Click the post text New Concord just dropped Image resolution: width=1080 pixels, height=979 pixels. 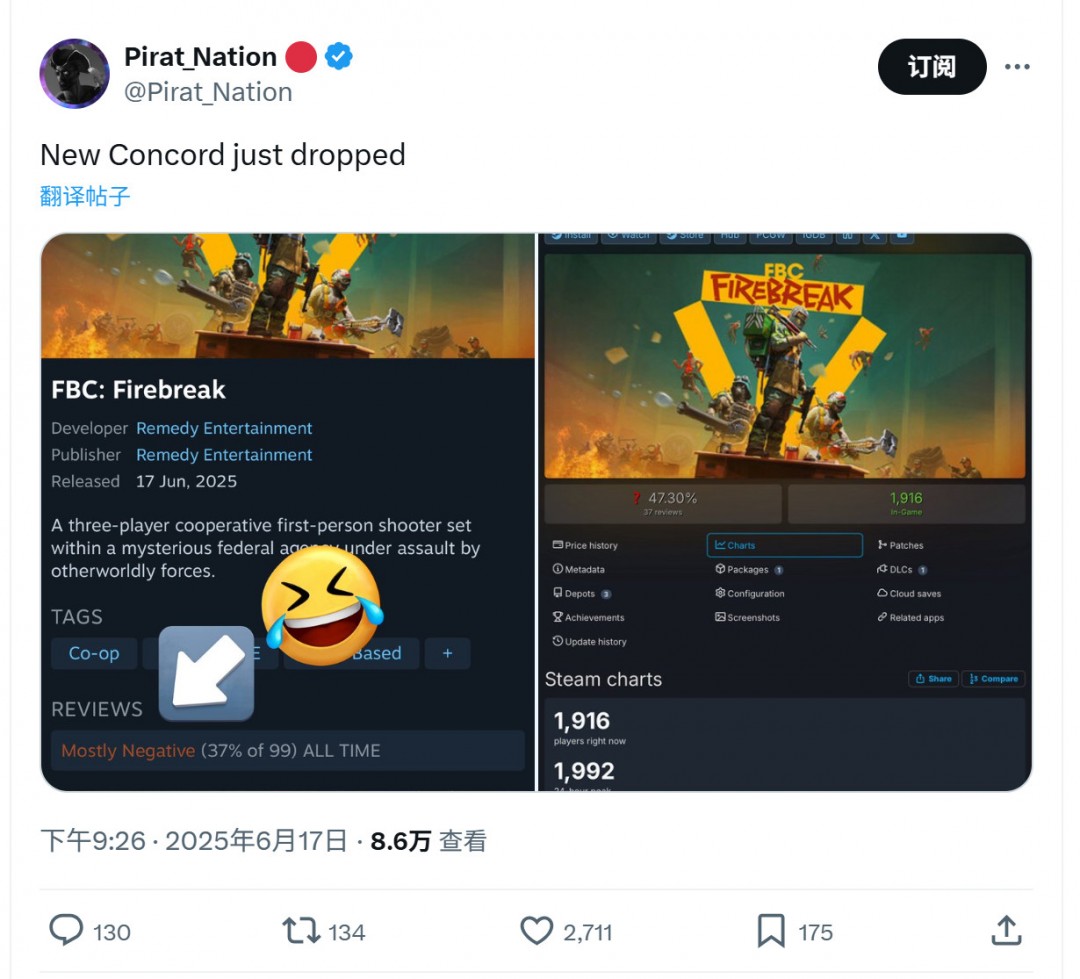(x=223, y=155)
